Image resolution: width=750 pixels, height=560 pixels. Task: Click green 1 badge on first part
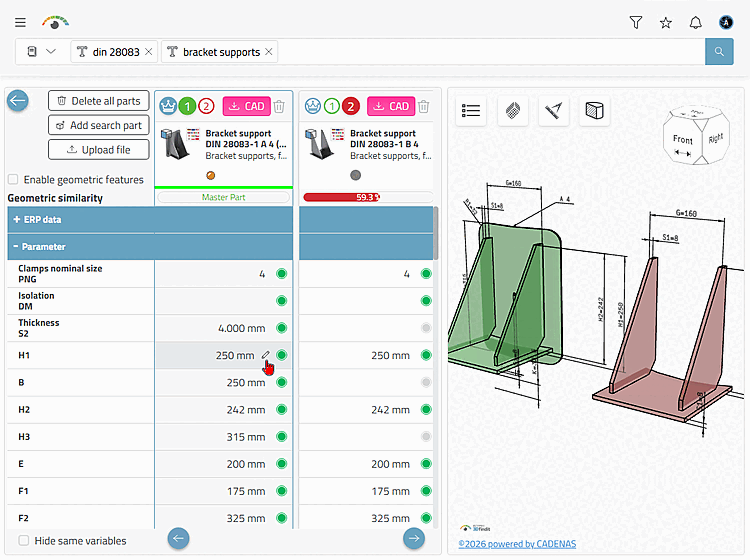coord(188,106)
